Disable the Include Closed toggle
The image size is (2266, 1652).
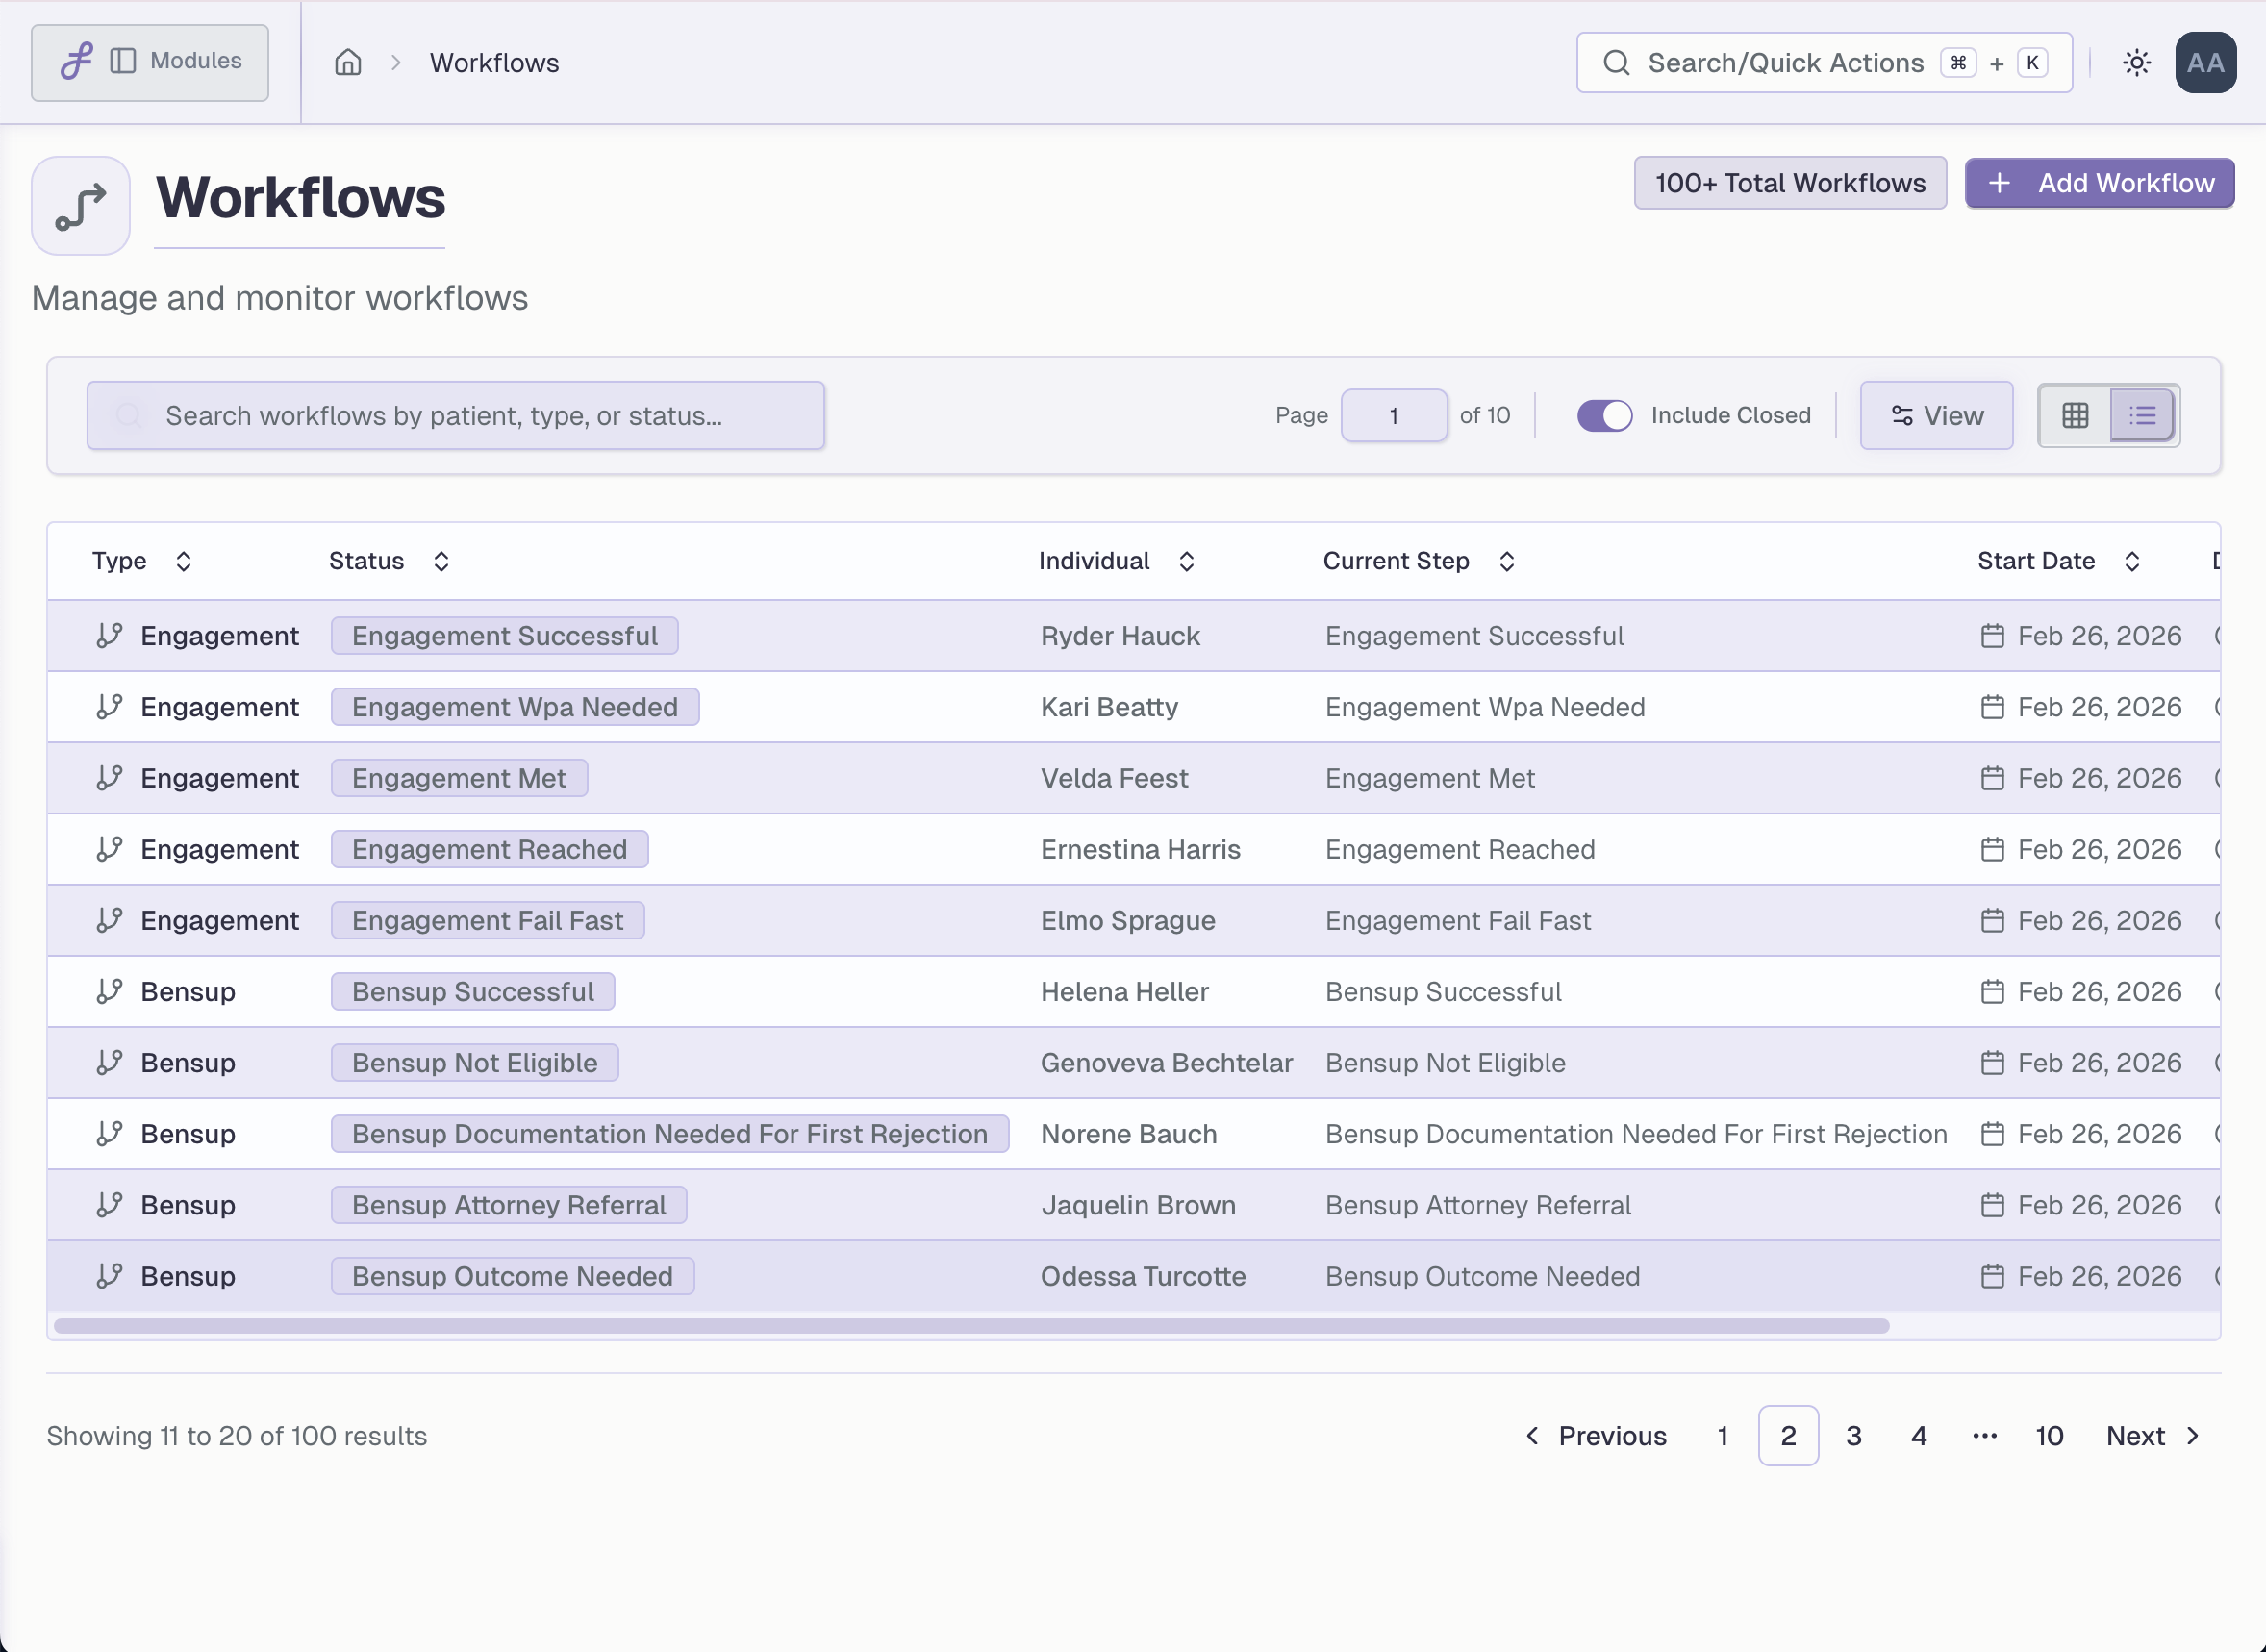click(x=1604, y=415)
